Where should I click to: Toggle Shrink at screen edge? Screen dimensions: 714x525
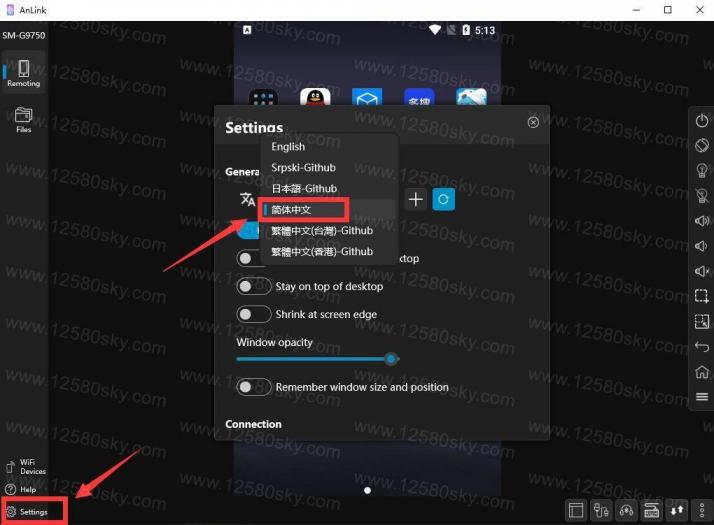point(254,314)
